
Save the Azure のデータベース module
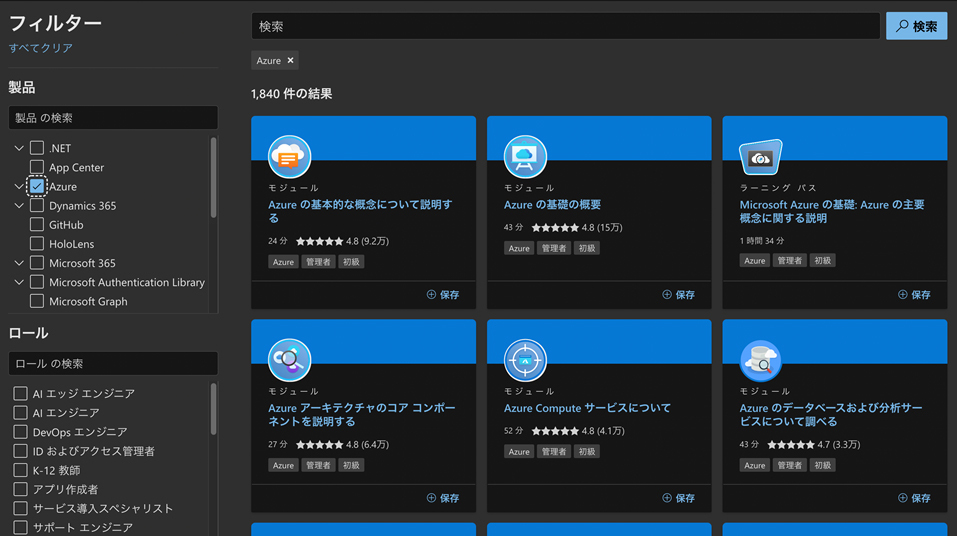[914, 498]
